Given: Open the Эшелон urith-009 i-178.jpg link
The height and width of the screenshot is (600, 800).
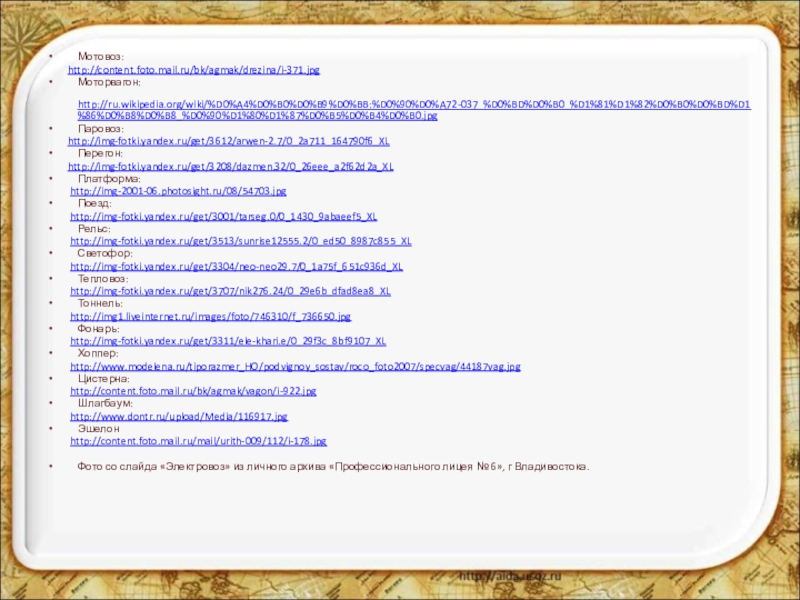Looking at the screenshot, I should 198,441.
